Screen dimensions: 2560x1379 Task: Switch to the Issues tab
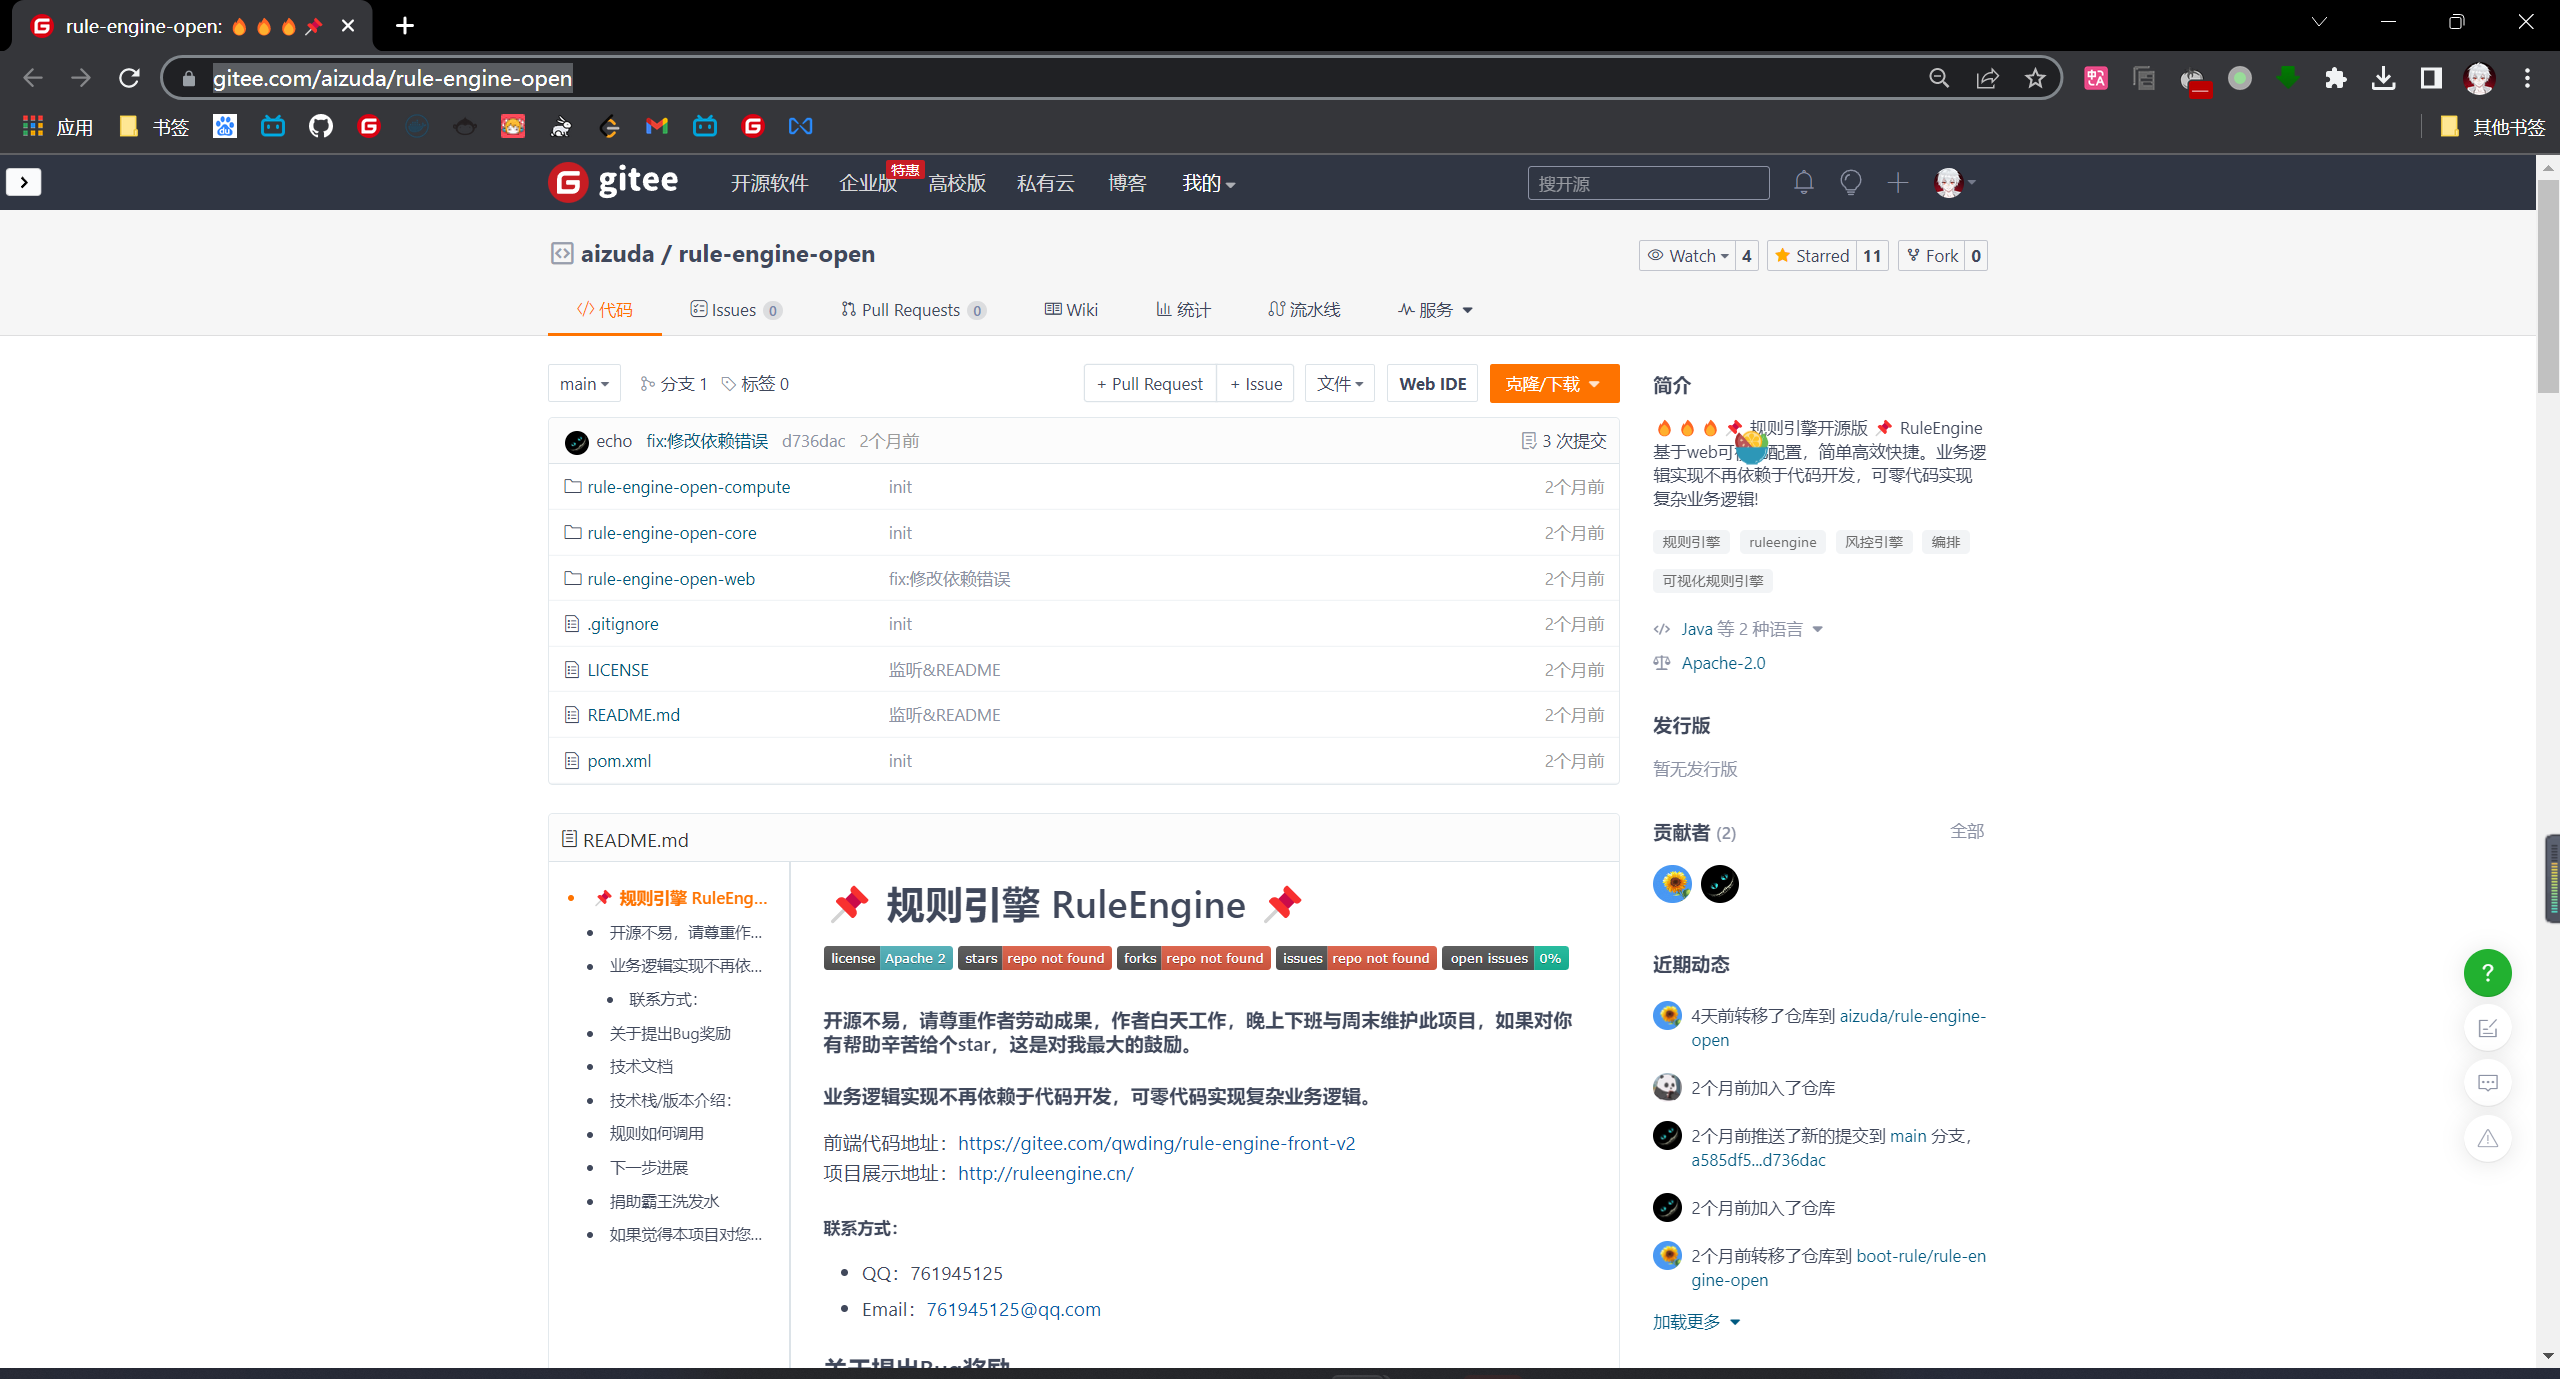point(734,310)
